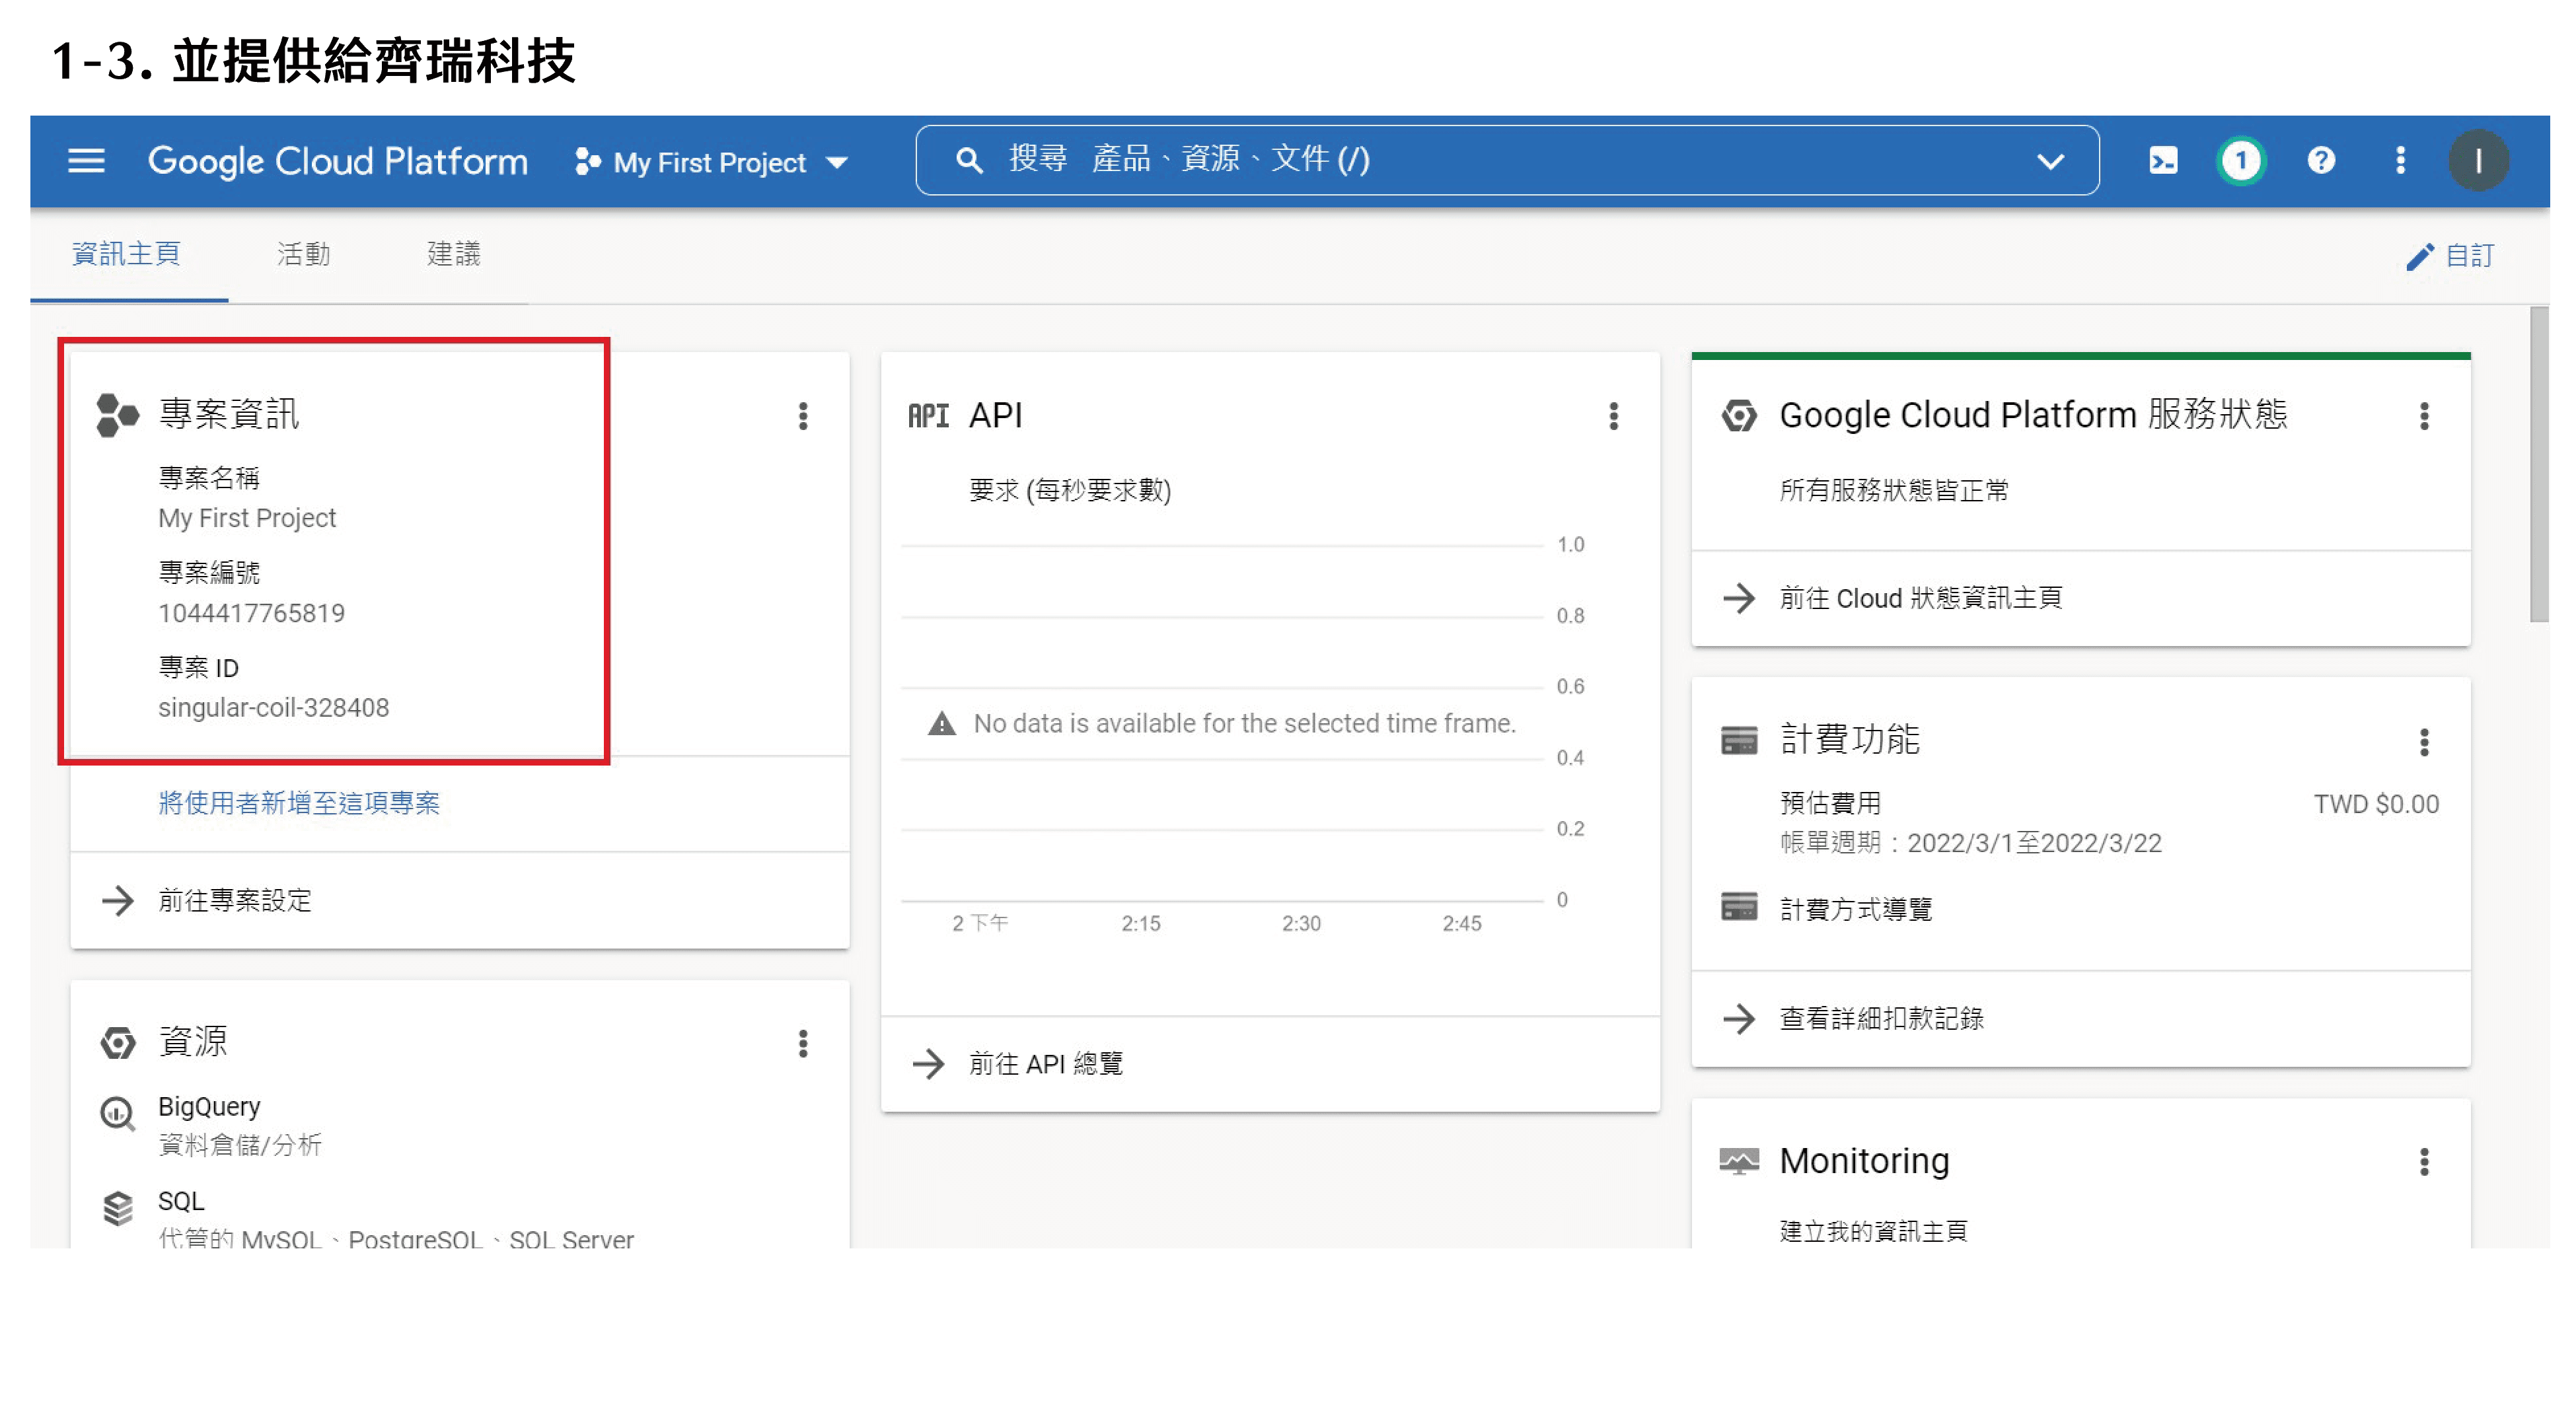Click 建立我的資訊主頁 in Monitoring
The width and height of the screenshot is (2576, 1401).
pos(1873,1231)
